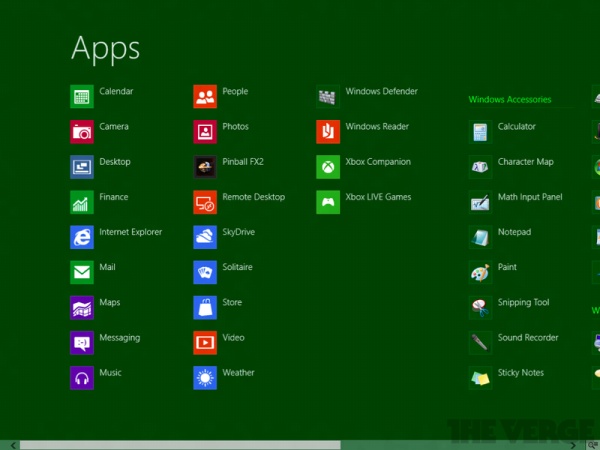Screen dimensions: 600x450
Task: Select the Windows Accessories group heading
Action: [509, 100]
